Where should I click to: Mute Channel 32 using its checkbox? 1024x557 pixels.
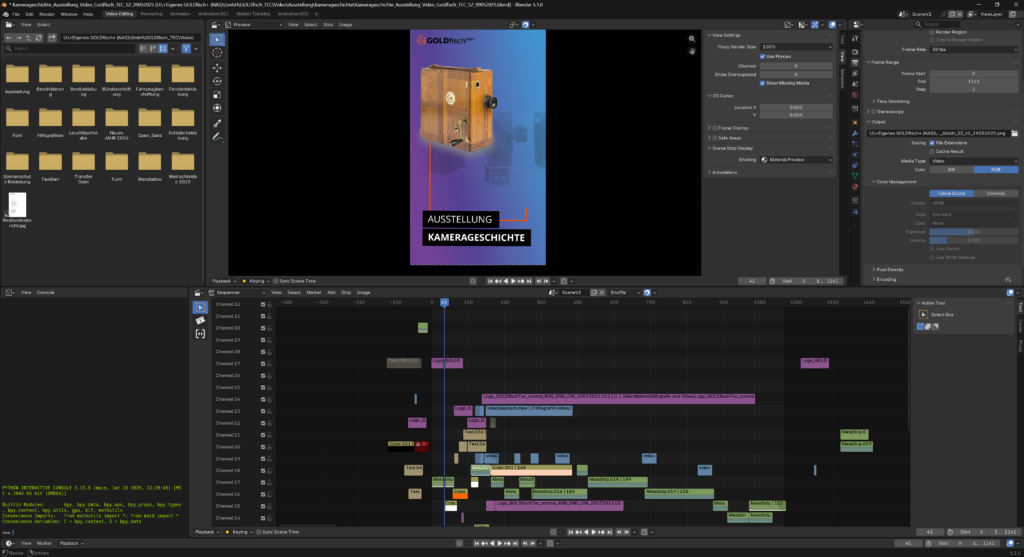[x=263, y=304]
